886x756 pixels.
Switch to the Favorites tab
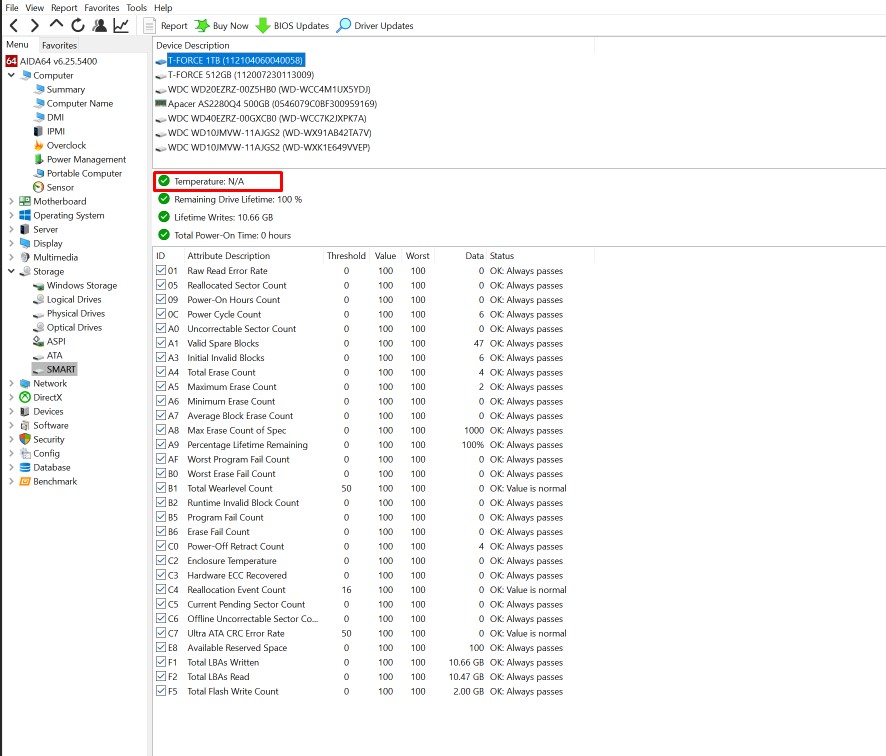[x=59, y=45]
